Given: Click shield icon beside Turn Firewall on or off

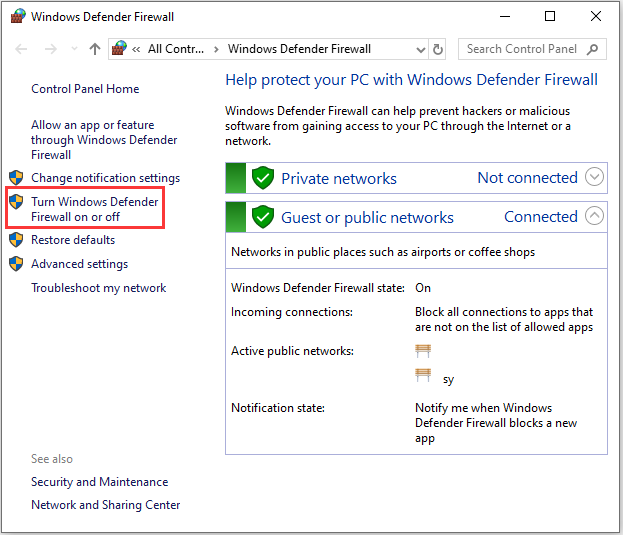Looking at the screenshot, I should (16, 202).
